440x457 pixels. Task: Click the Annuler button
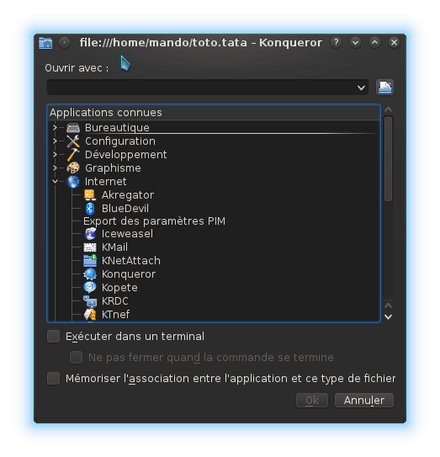(x=364, y=400)
